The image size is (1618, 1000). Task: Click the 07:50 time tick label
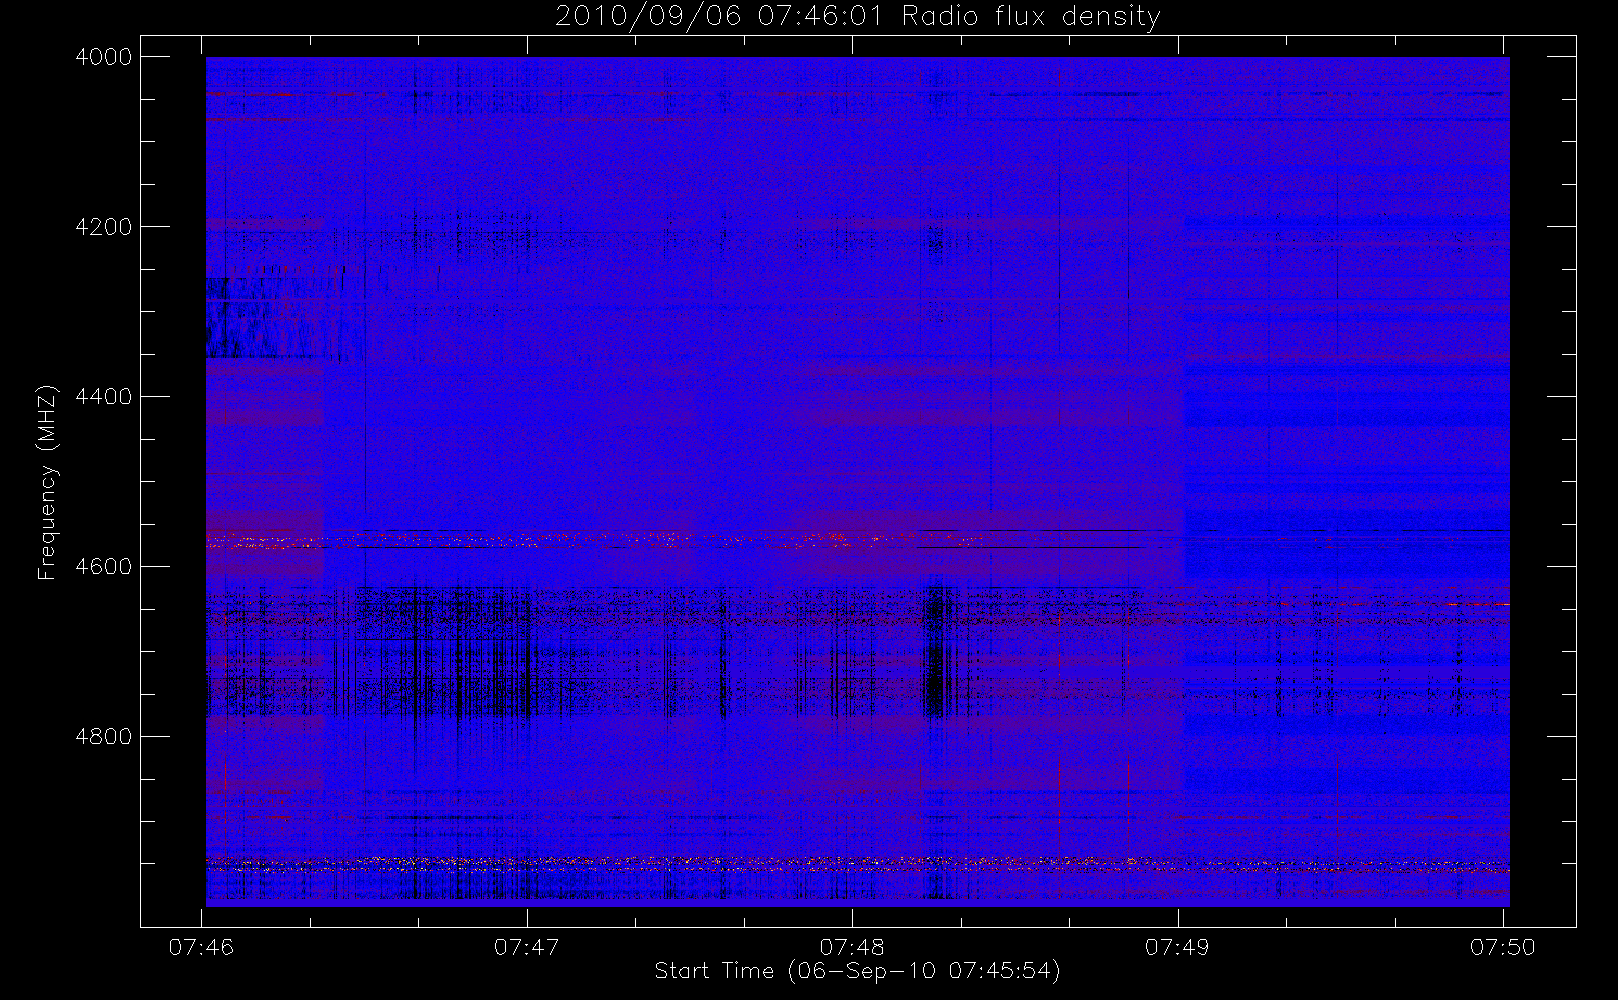(x=1503, y=947)
